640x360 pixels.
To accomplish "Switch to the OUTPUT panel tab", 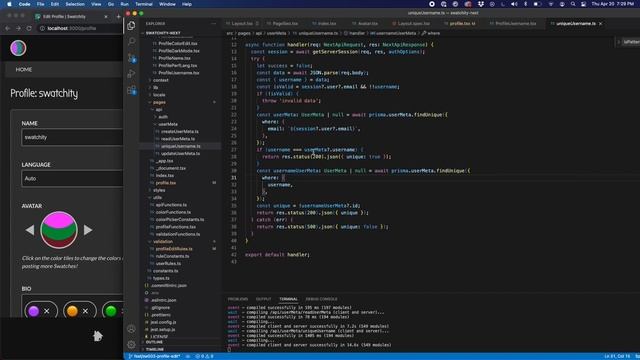I will [263, 299].
